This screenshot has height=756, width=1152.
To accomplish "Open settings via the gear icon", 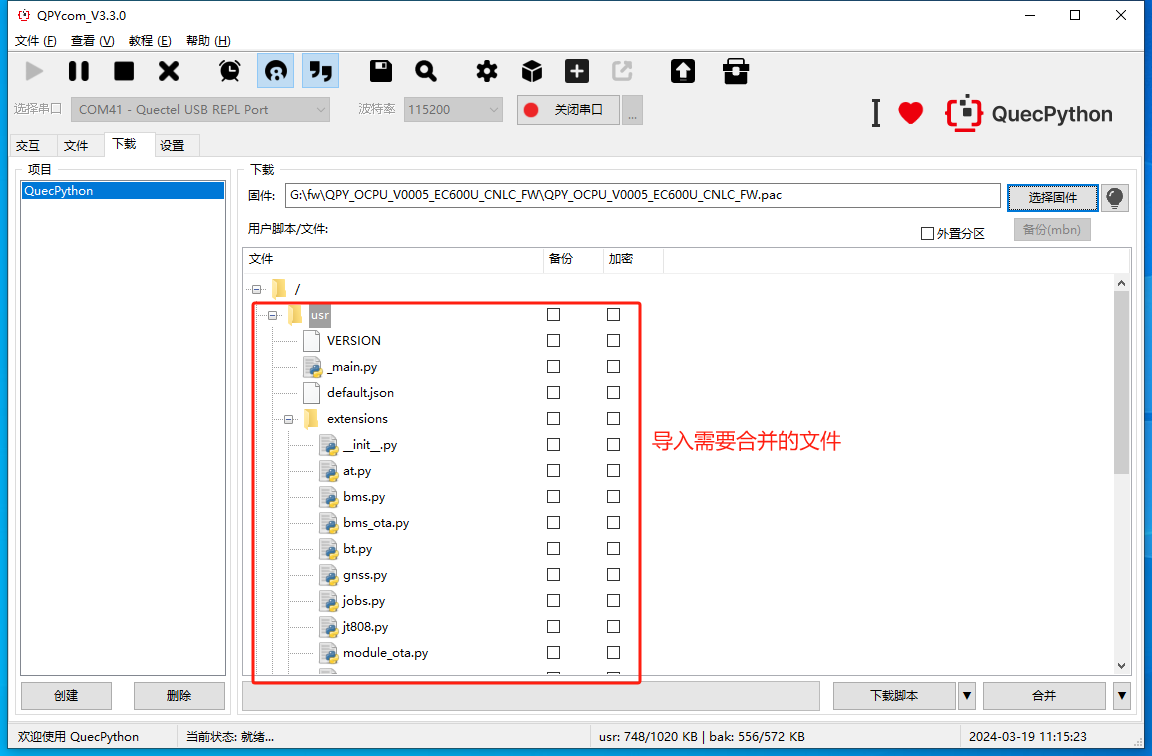I will tap(486, 71).
